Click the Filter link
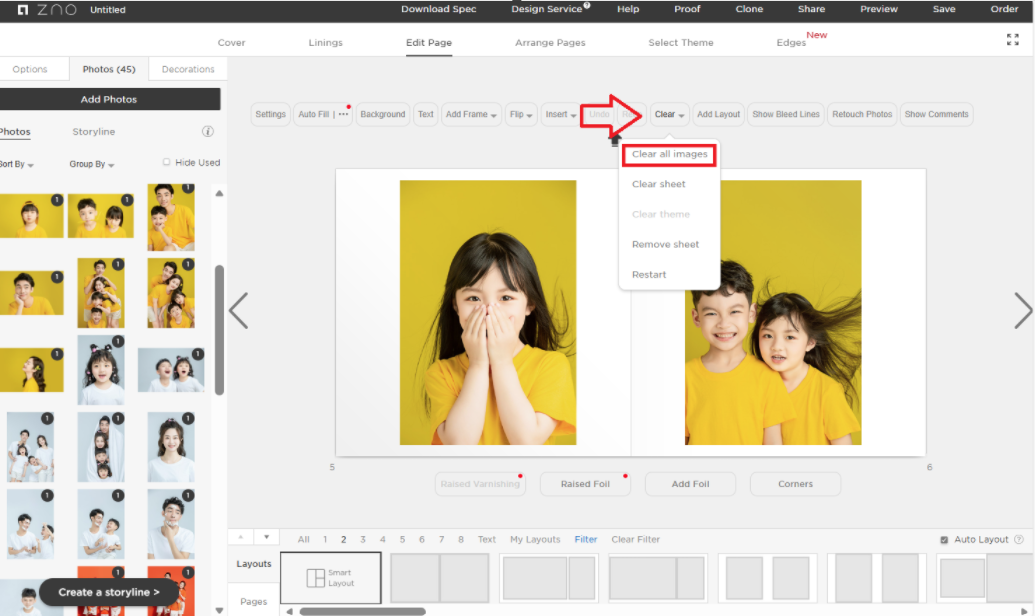 pyautogui.click(x=585, y=539)
